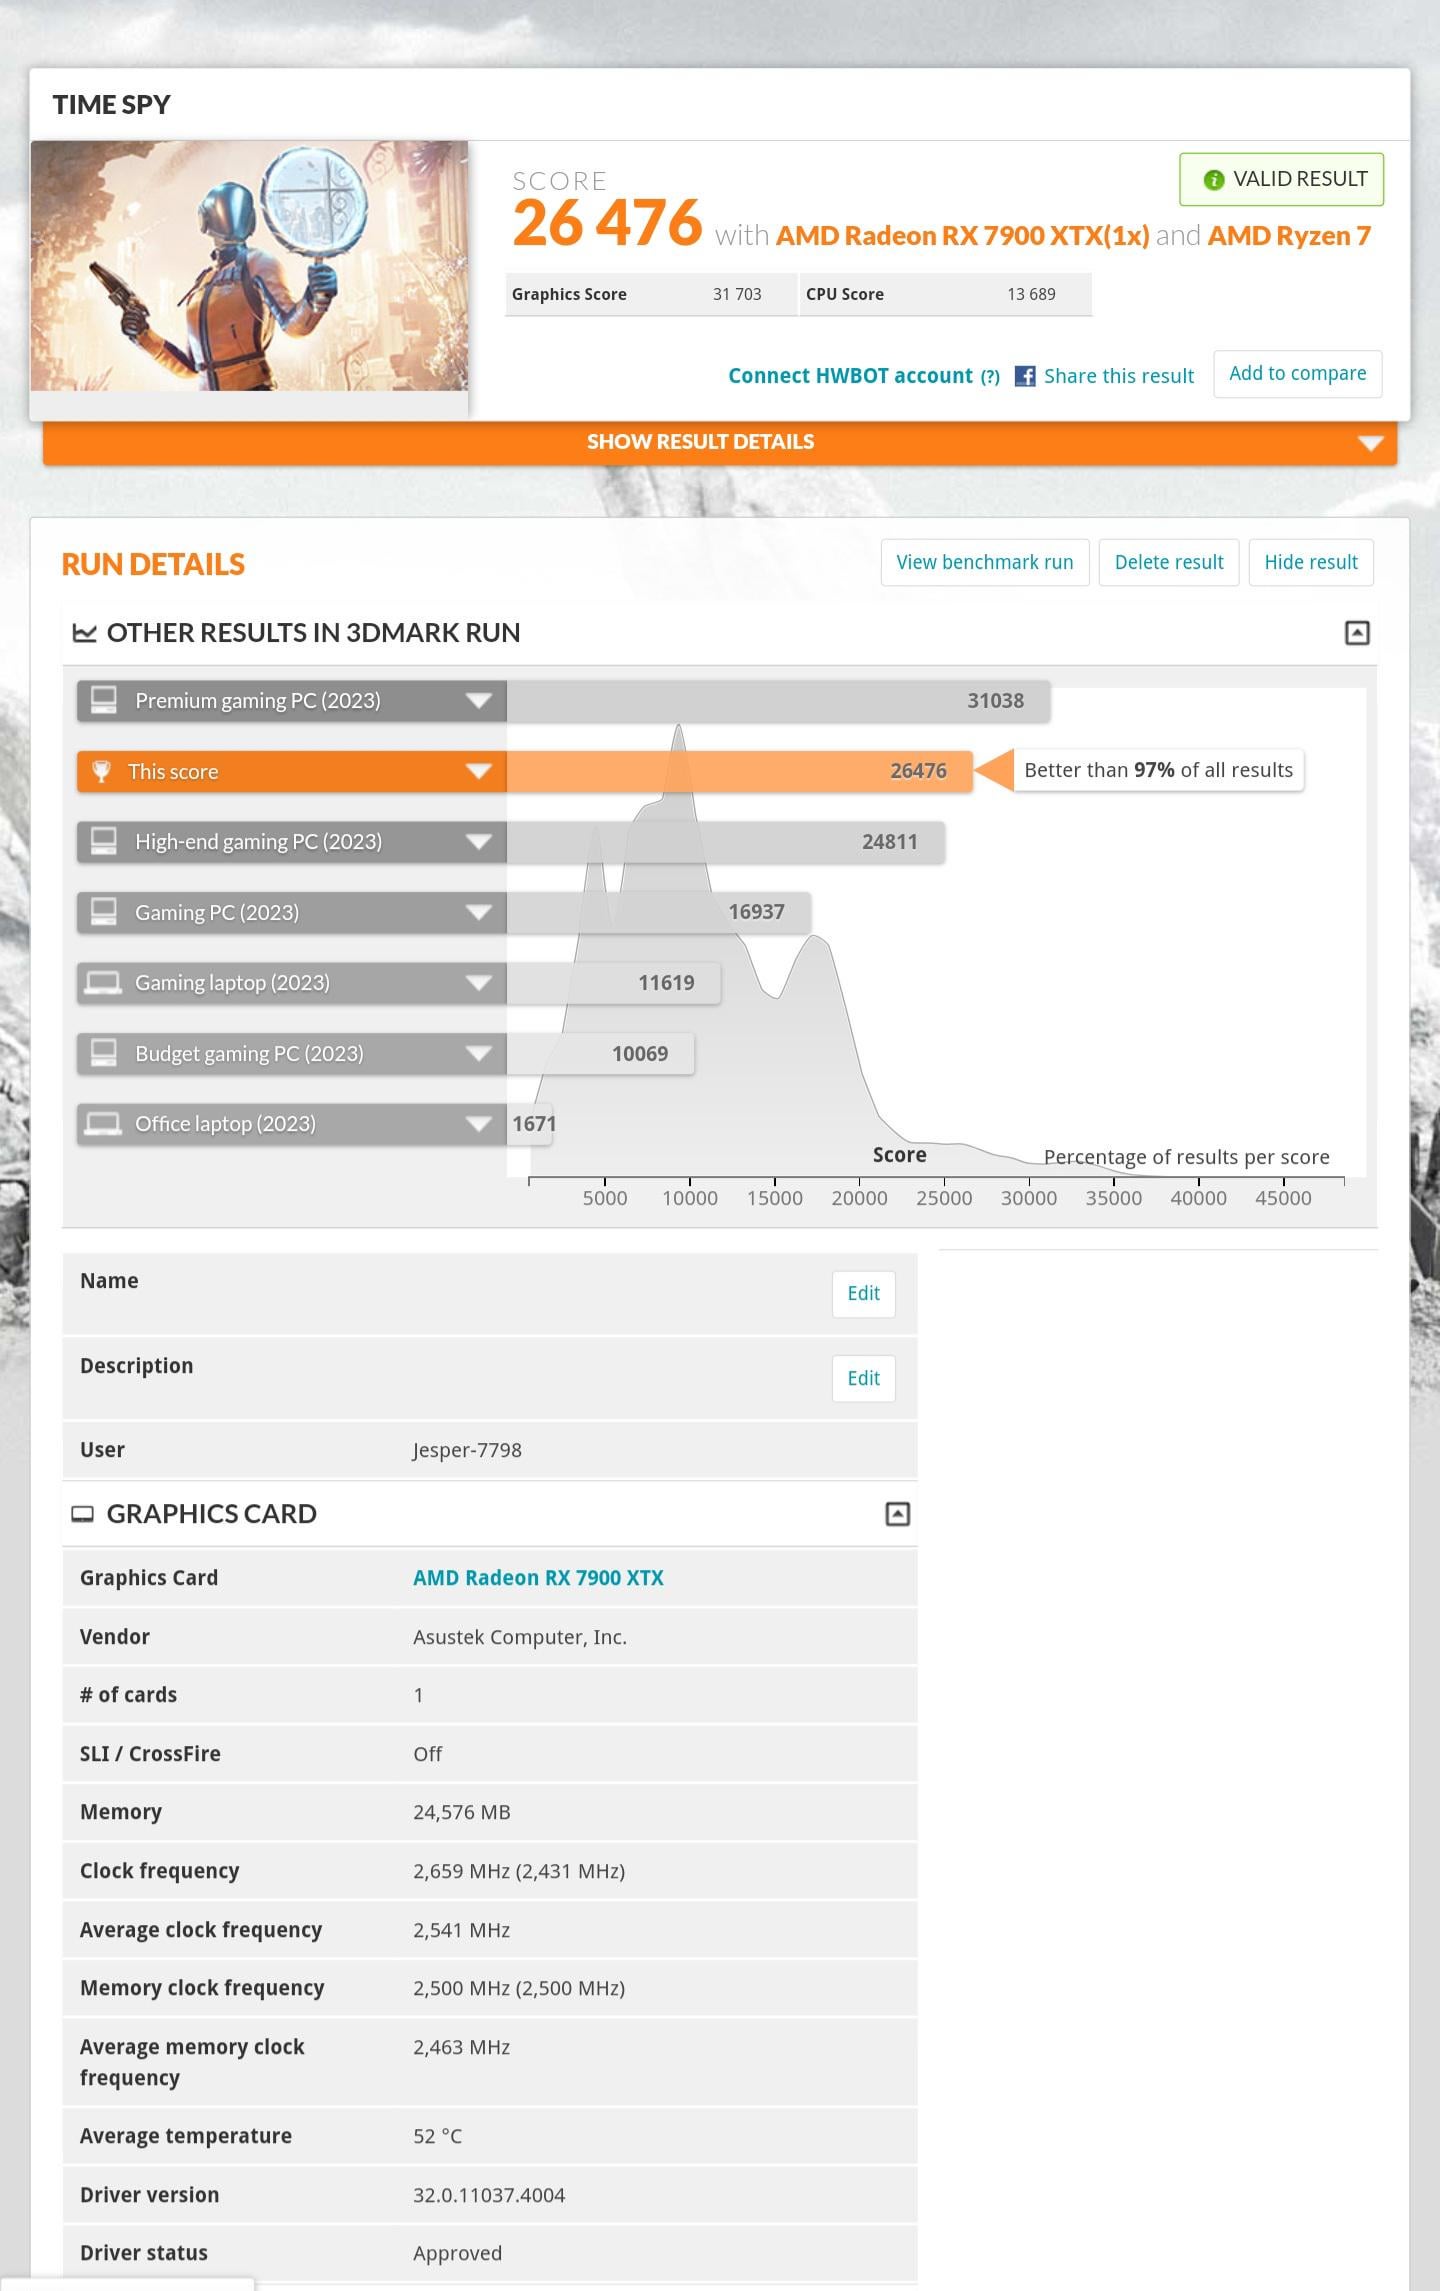The height and width of the screenshot is (2291, 1440).
Task: Expand the Gaming PC (2023) dropdown arrow
Action: tap(479, 912)
